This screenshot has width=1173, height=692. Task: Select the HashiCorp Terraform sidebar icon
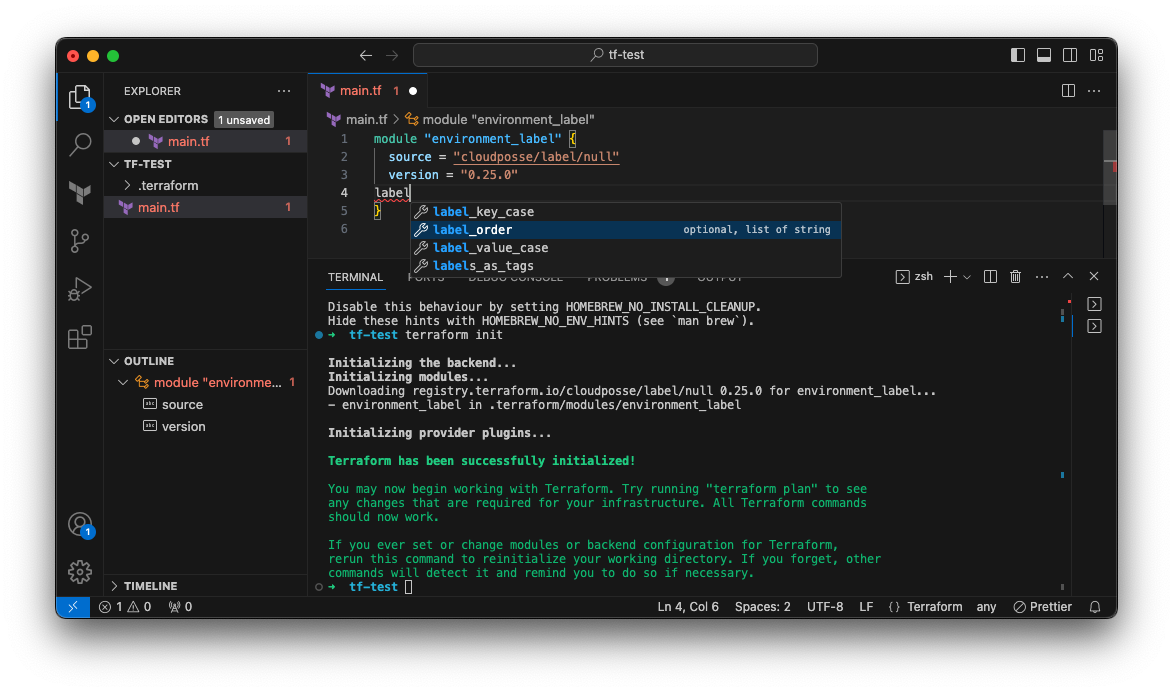(x=79, y=193)
